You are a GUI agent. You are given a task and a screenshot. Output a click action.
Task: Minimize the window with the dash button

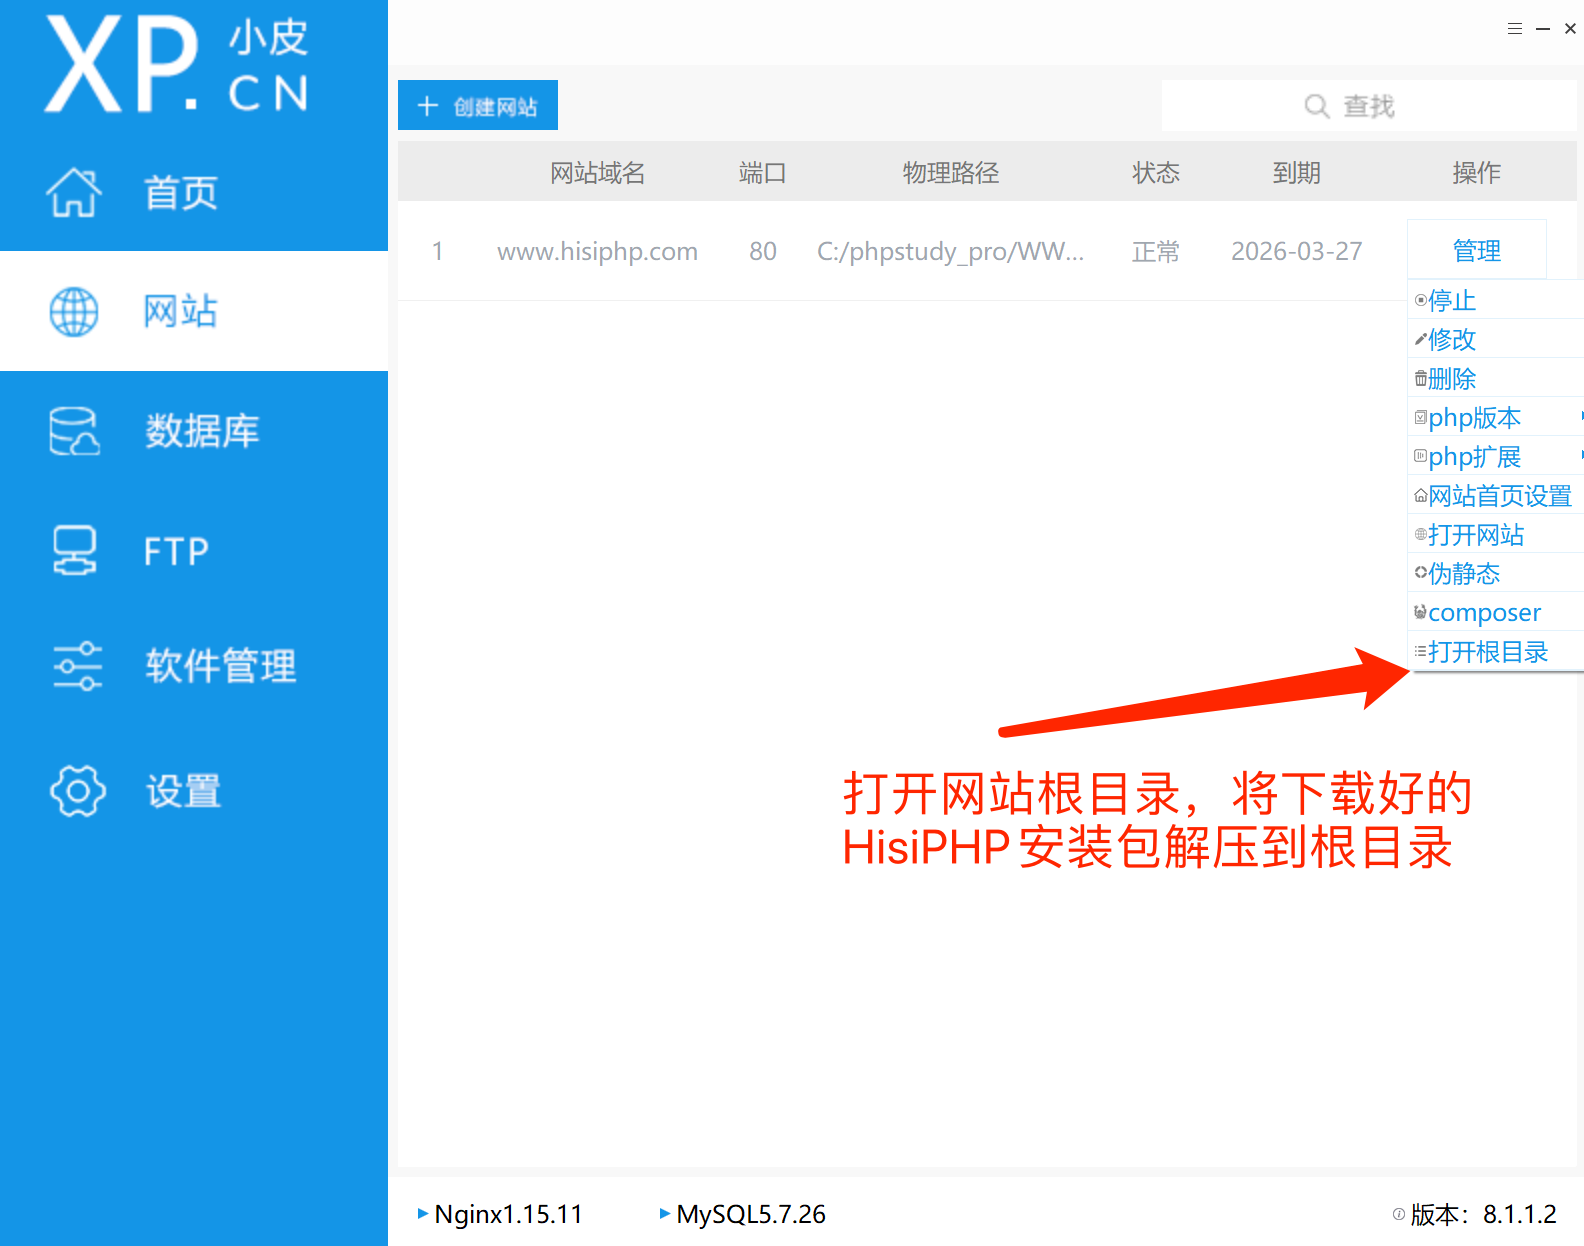[x=1543, y=29]
